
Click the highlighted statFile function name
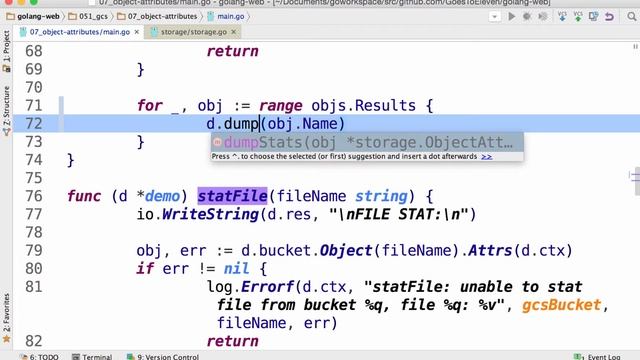[232, 196]
